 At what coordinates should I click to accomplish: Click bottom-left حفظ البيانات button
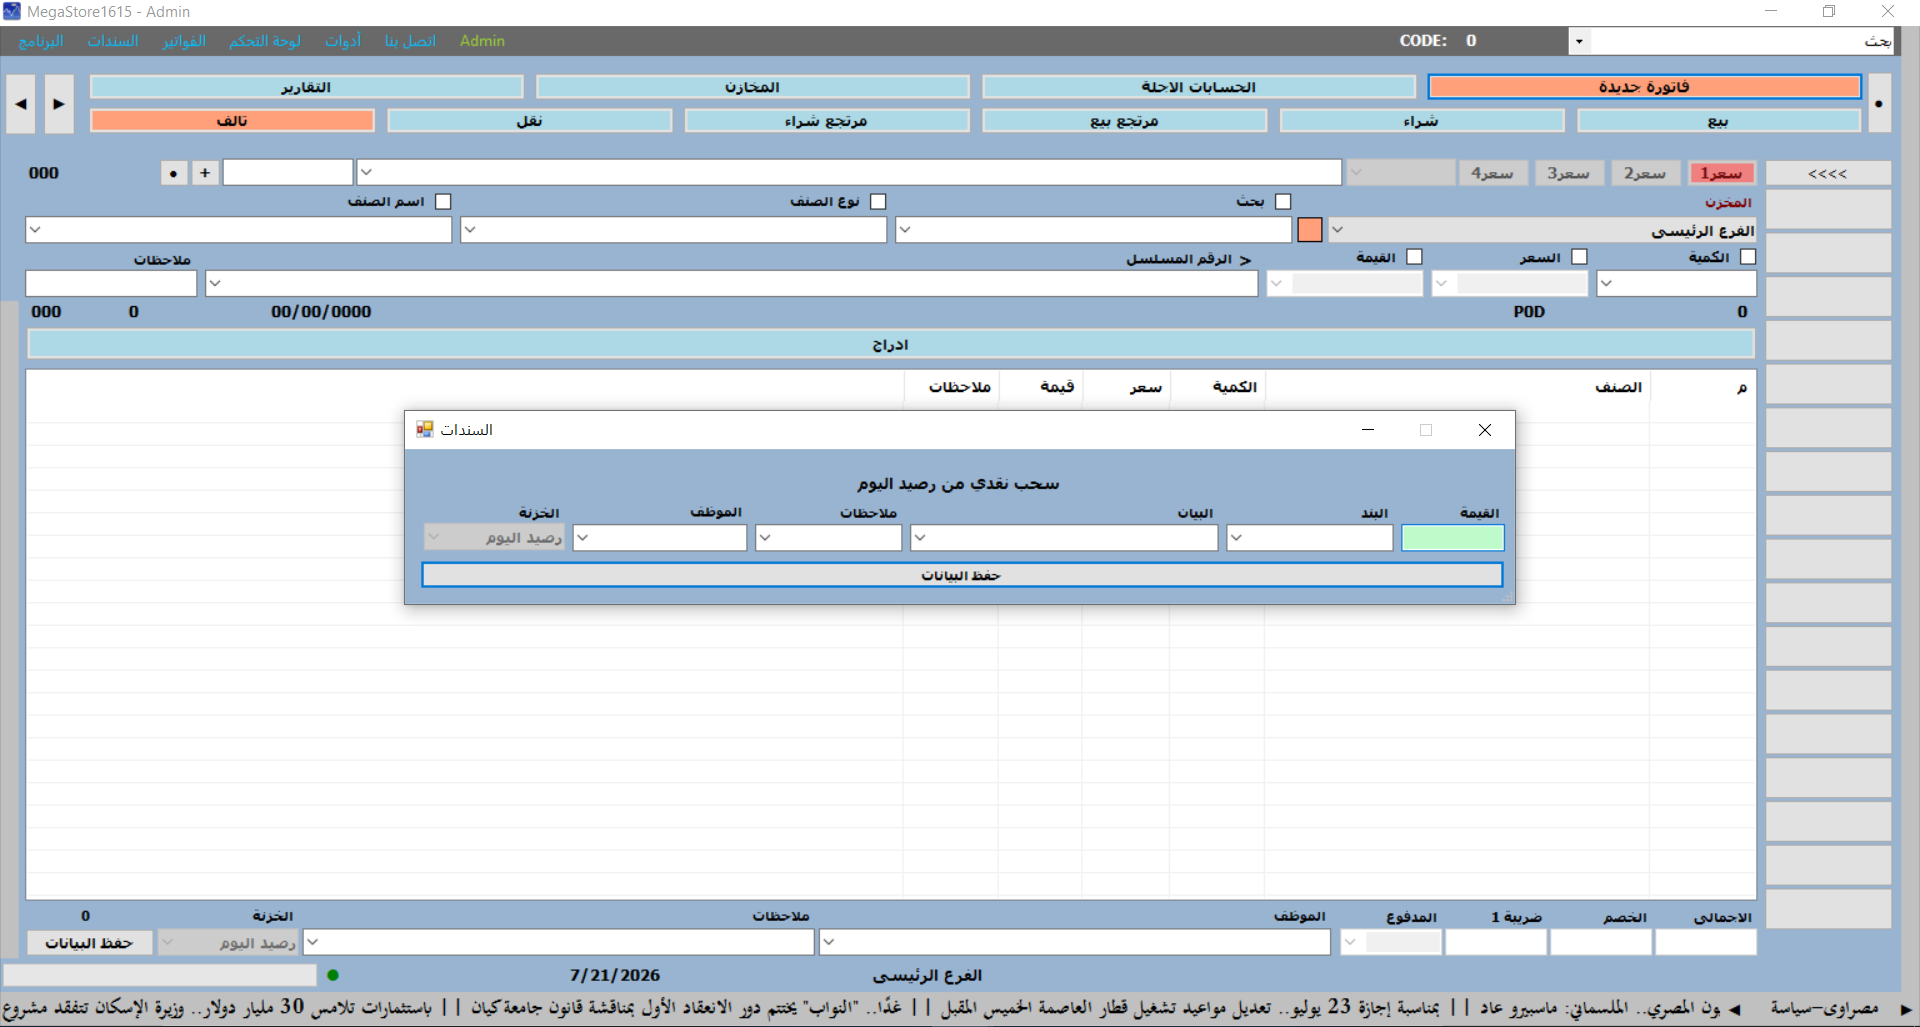click(x=89, y=943)
